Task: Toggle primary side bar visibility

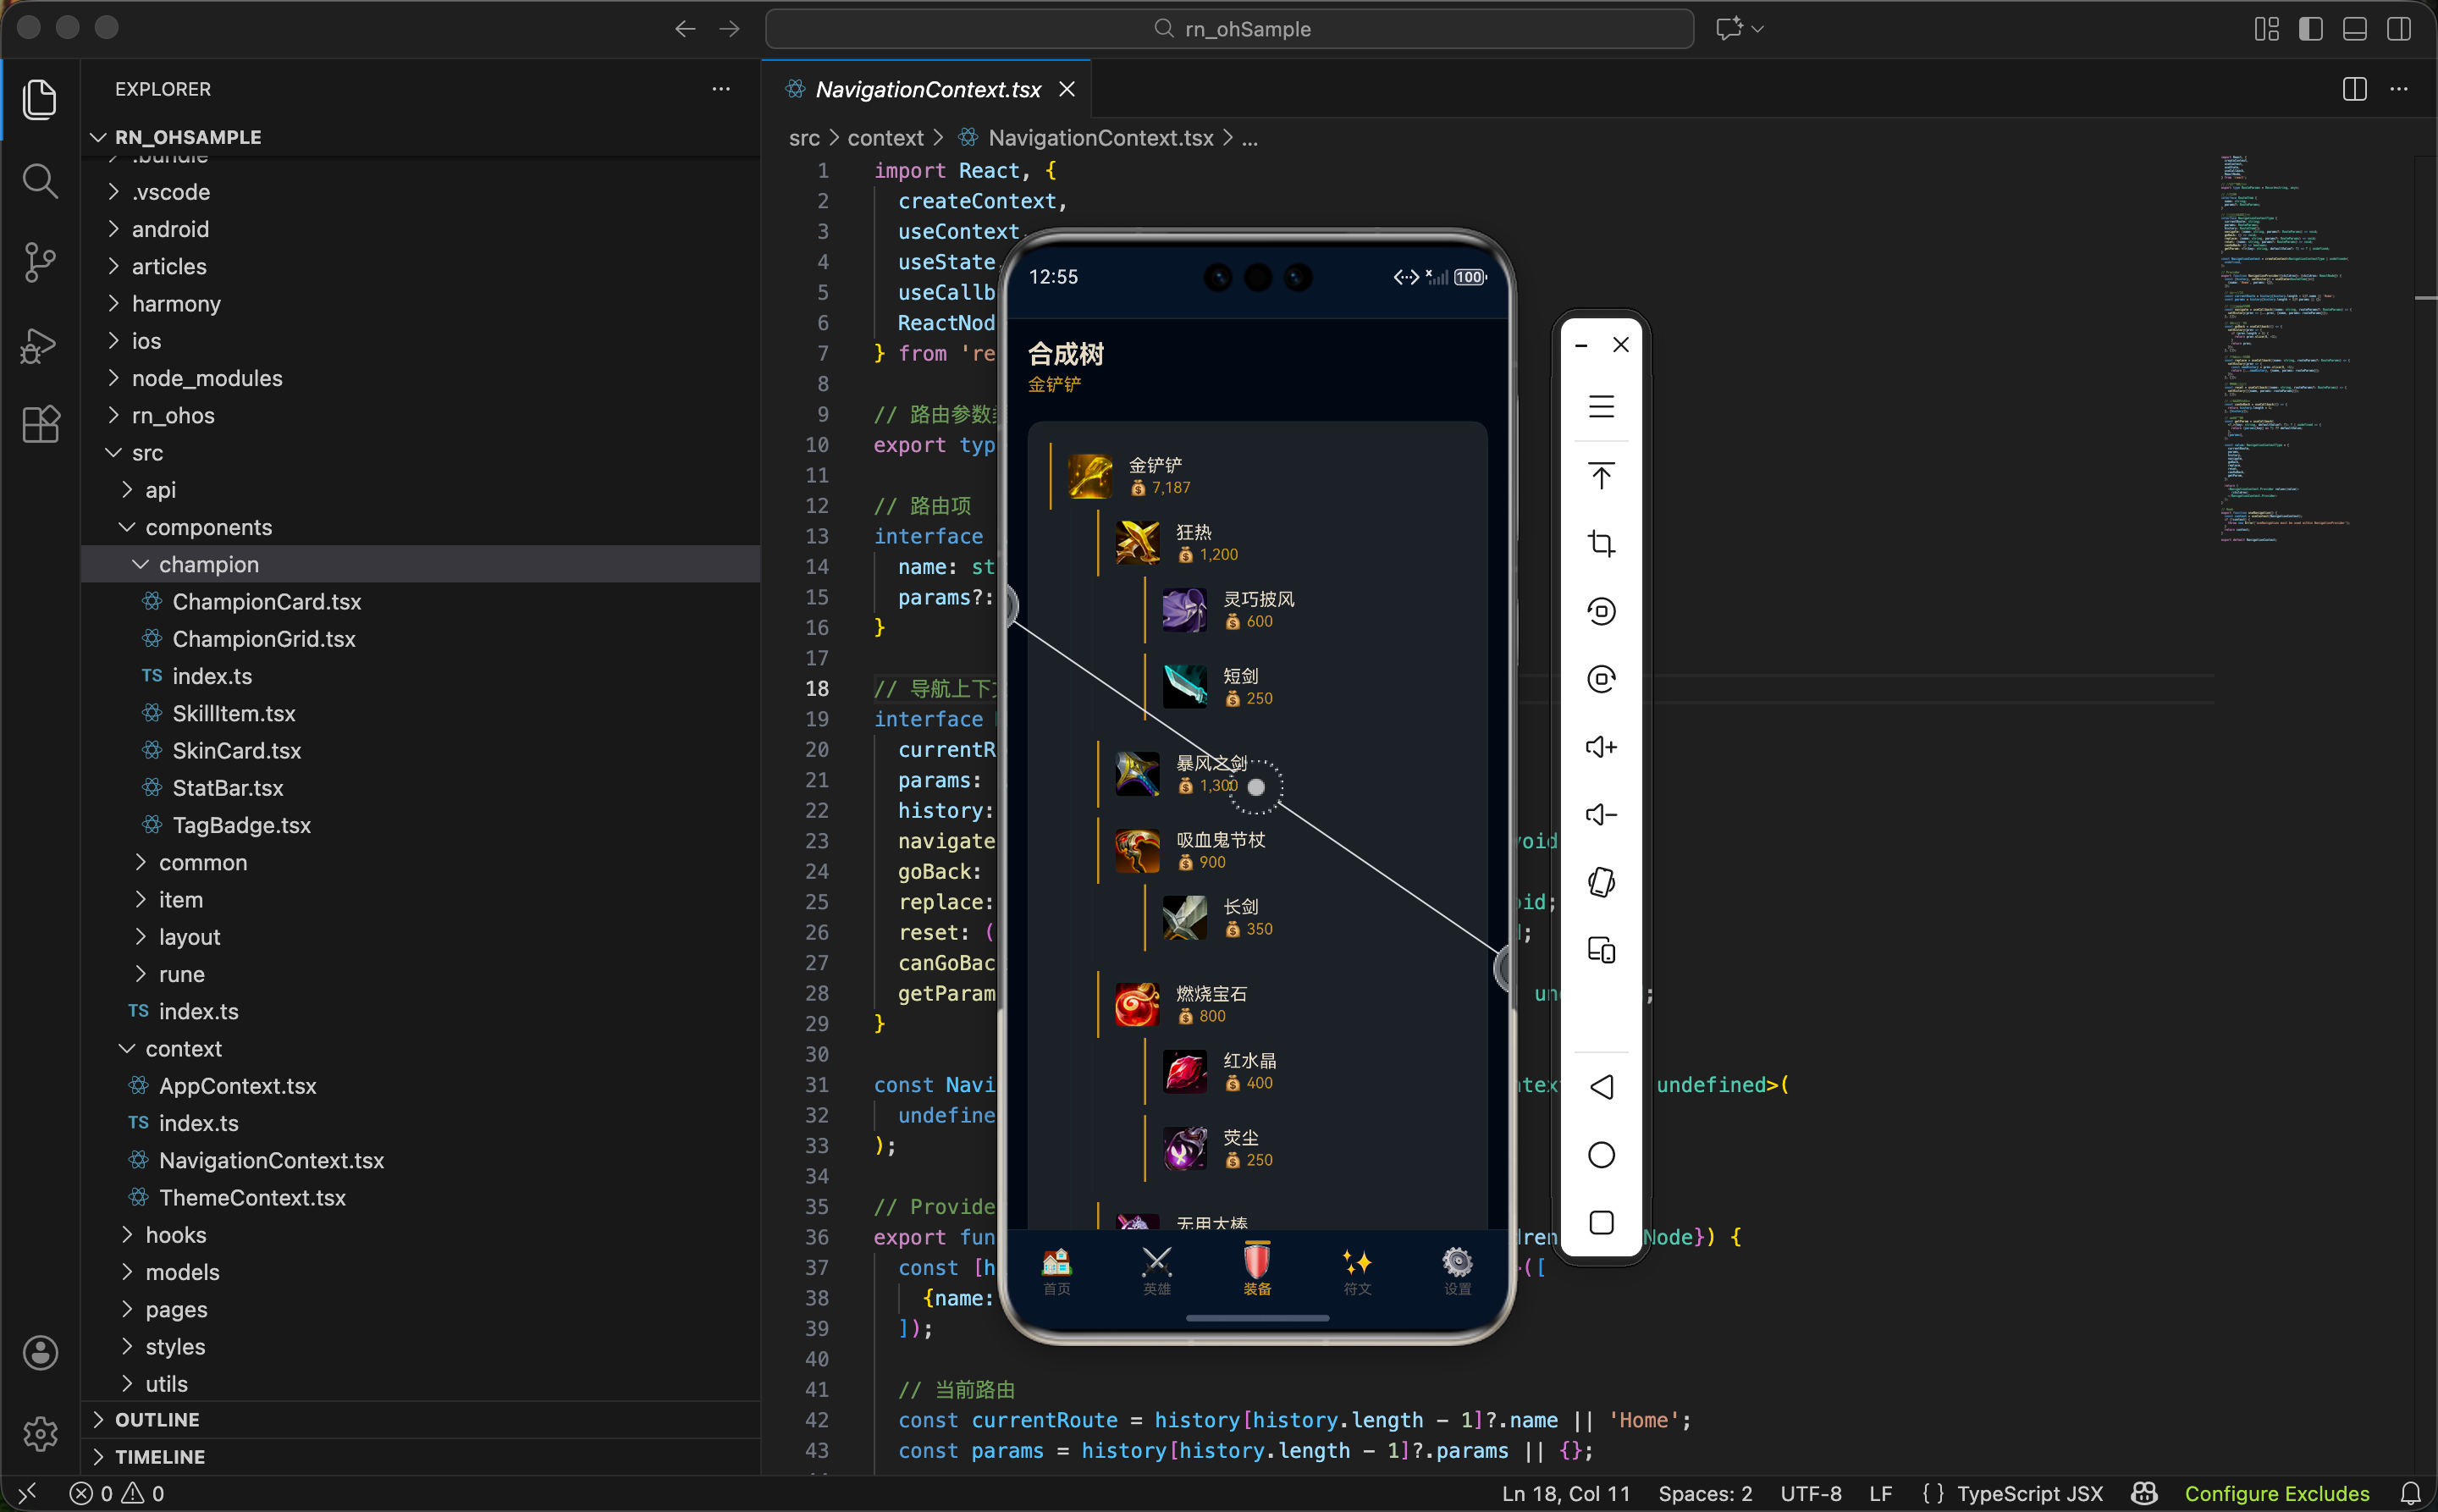Action: click(2310, 29)
